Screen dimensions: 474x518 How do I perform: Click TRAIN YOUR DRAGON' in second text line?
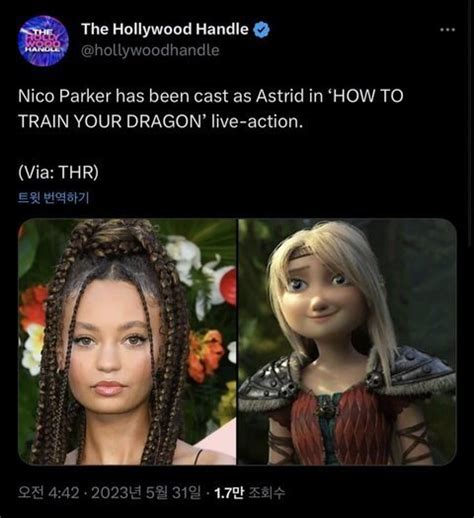point(113,121)
